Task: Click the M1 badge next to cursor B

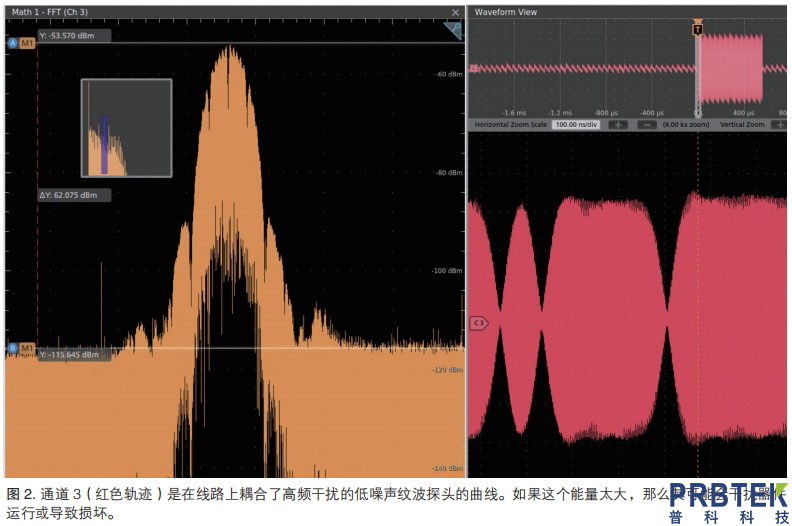Action: (27, 348)
